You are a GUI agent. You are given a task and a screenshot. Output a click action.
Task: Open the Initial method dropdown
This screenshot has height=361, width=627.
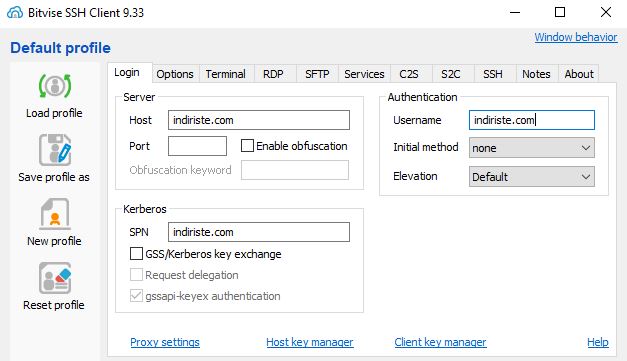531,148
